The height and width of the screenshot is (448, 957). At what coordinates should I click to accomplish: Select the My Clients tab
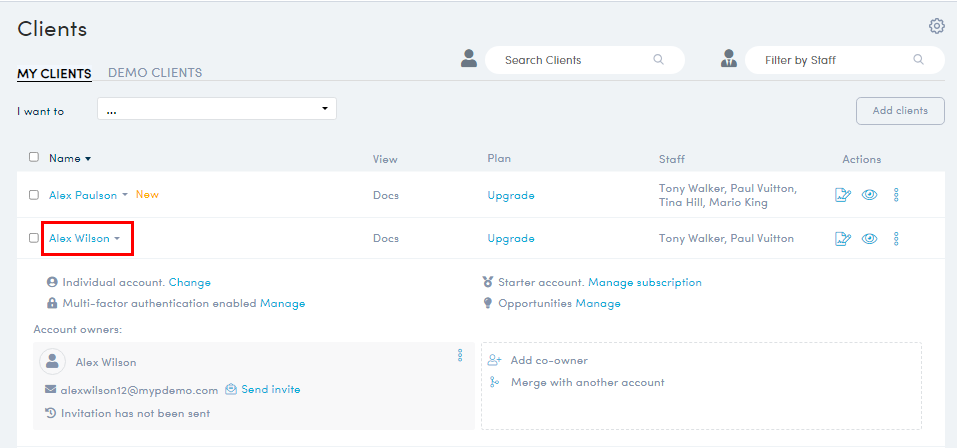[54, 73]
